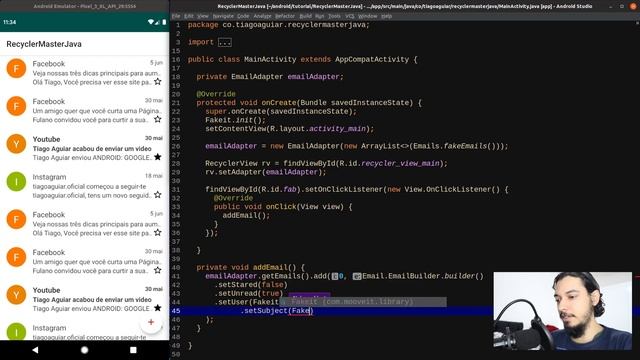Image resolution: width=640 pixels, height=360 pixels.
Task: Click the fakeEmails() method reference
Action: pyautogui.click(x=469, y=146)
